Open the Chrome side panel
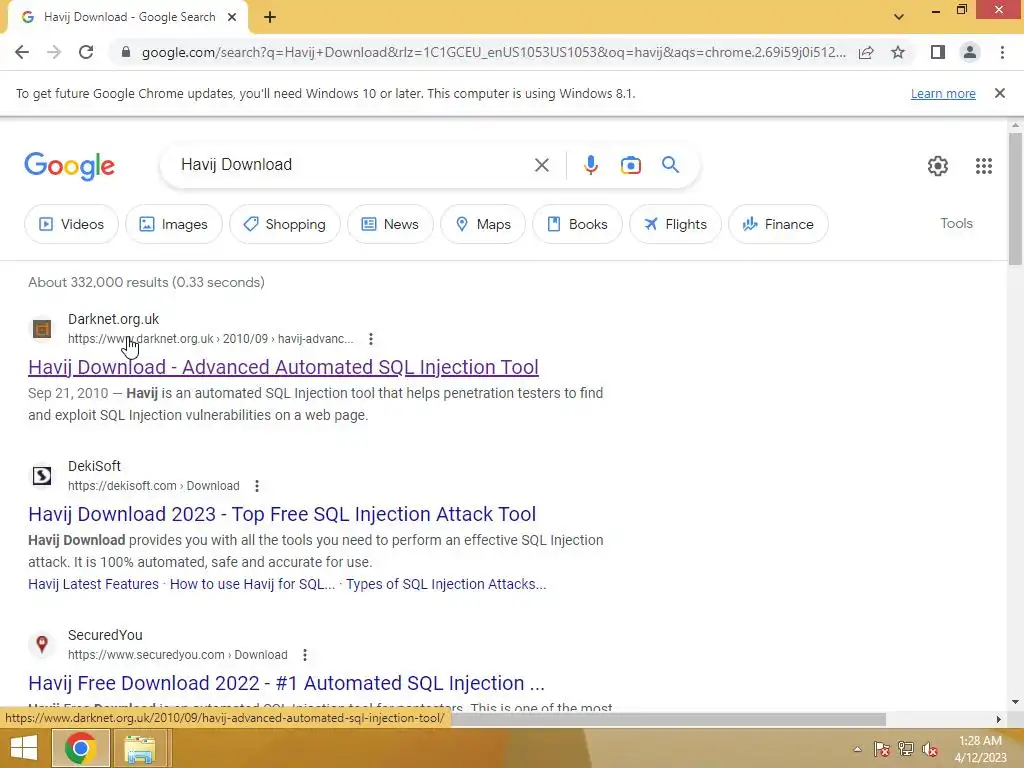Viewport: 1024px width, 768px height. pyautogui.click(x=938, y=52)
